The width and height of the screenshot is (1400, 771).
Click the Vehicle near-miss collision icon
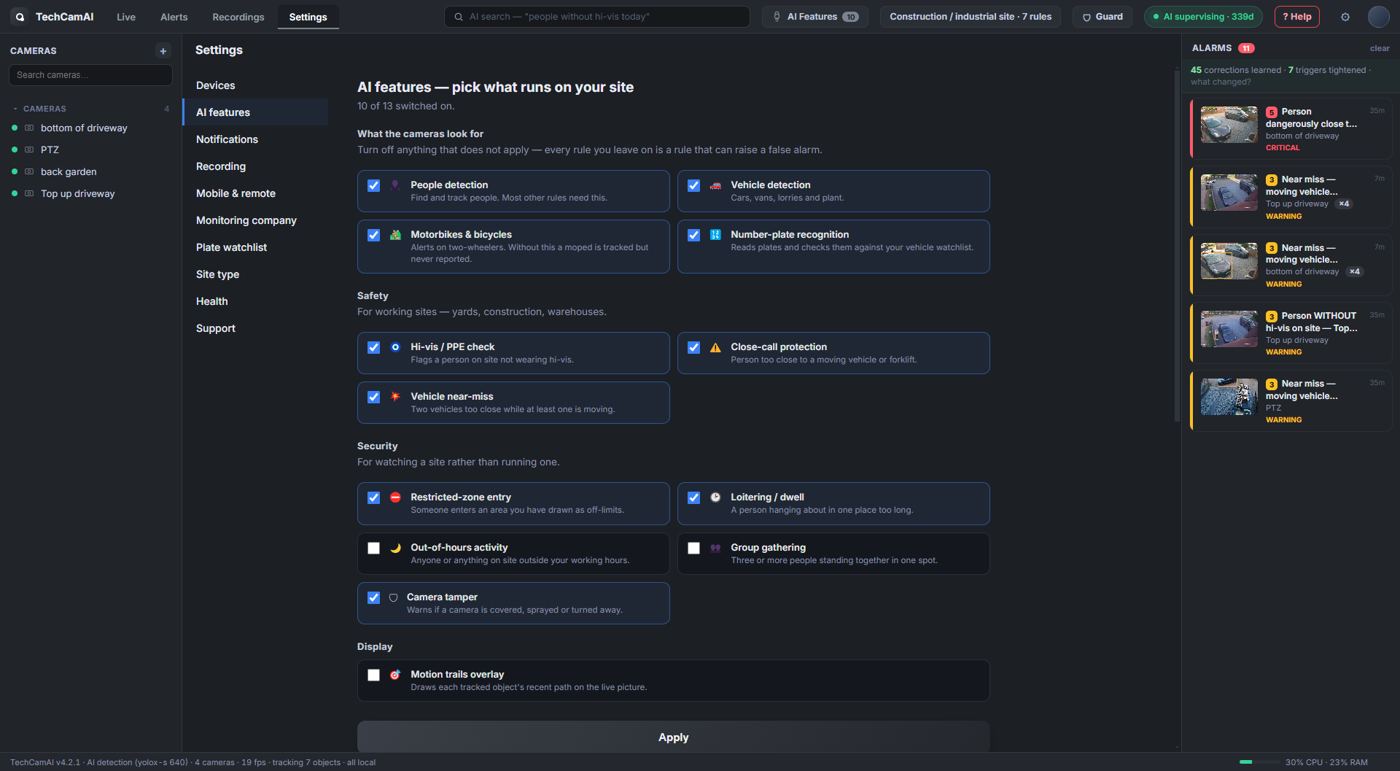coord(395,397)
